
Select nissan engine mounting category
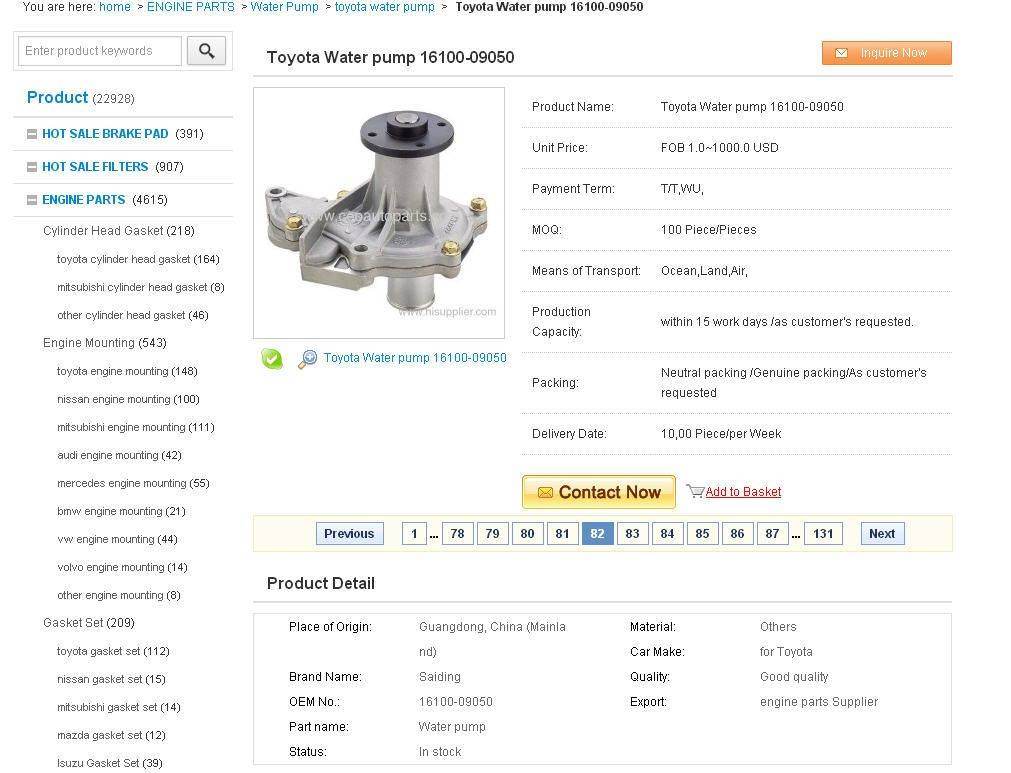128,399
